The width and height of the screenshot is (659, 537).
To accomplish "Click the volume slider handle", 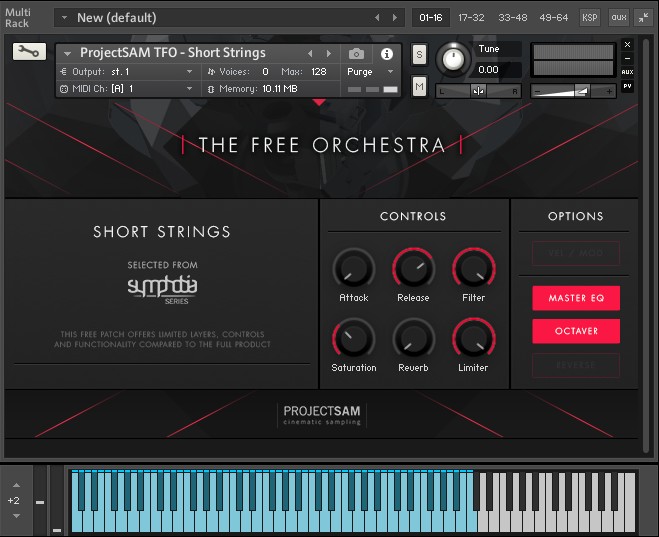I will click(x=582, y=91).
